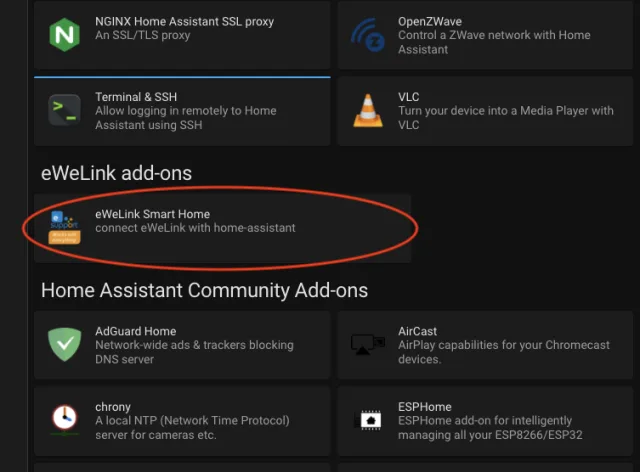Click the blue OpenZWave logo icon
This screenshot has width=640, height=472.
click(x=367, y=35)
